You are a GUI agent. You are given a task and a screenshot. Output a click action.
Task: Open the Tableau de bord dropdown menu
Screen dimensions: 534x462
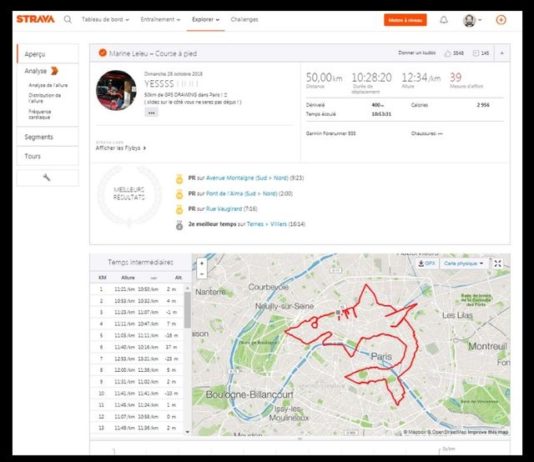point(105,20)
